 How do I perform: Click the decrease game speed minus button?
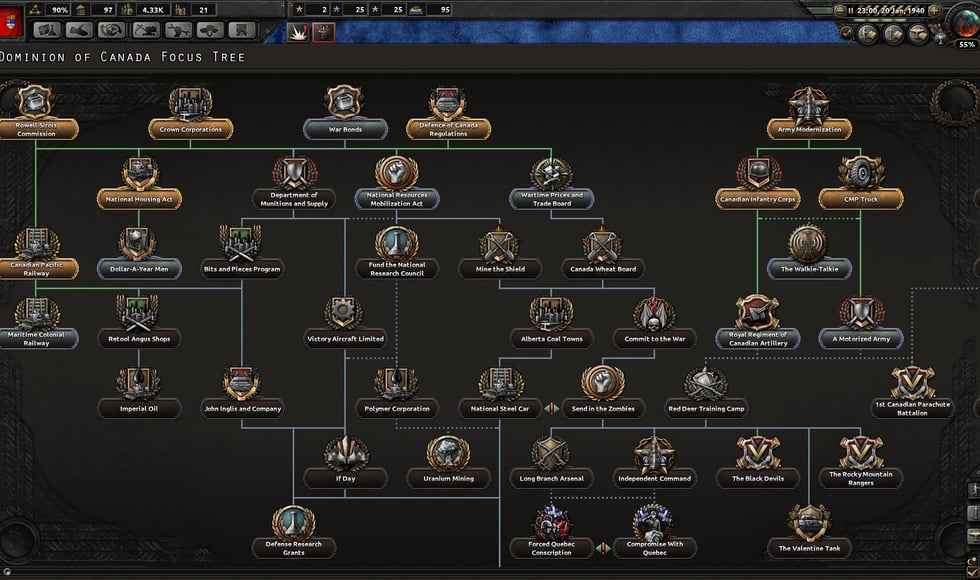click(x=839, y=11)
